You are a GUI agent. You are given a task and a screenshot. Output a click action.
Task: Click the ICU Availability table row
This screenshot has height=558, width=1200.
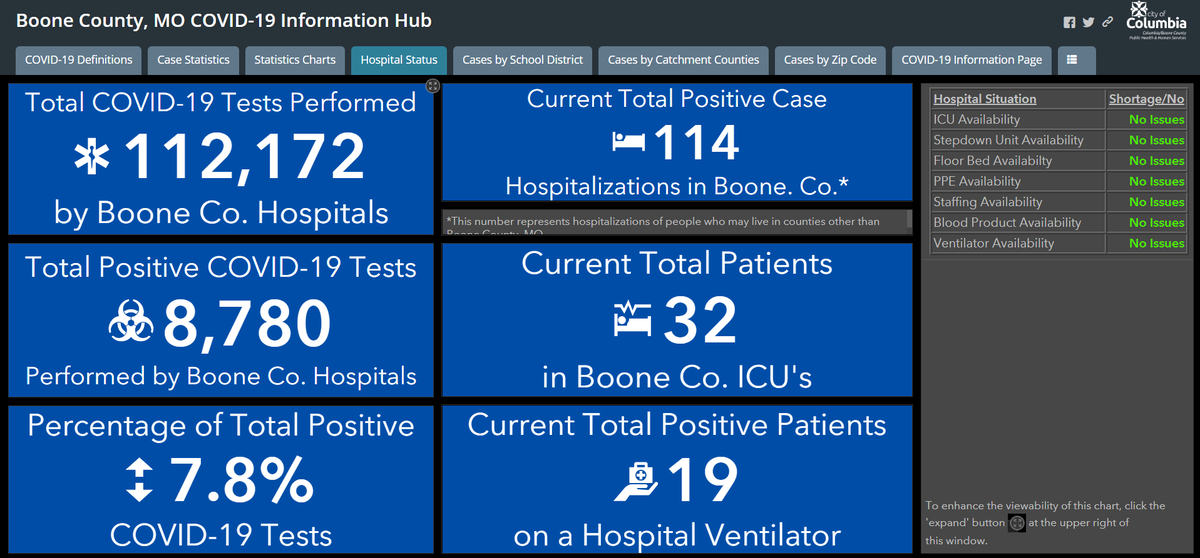(1018, 120)
